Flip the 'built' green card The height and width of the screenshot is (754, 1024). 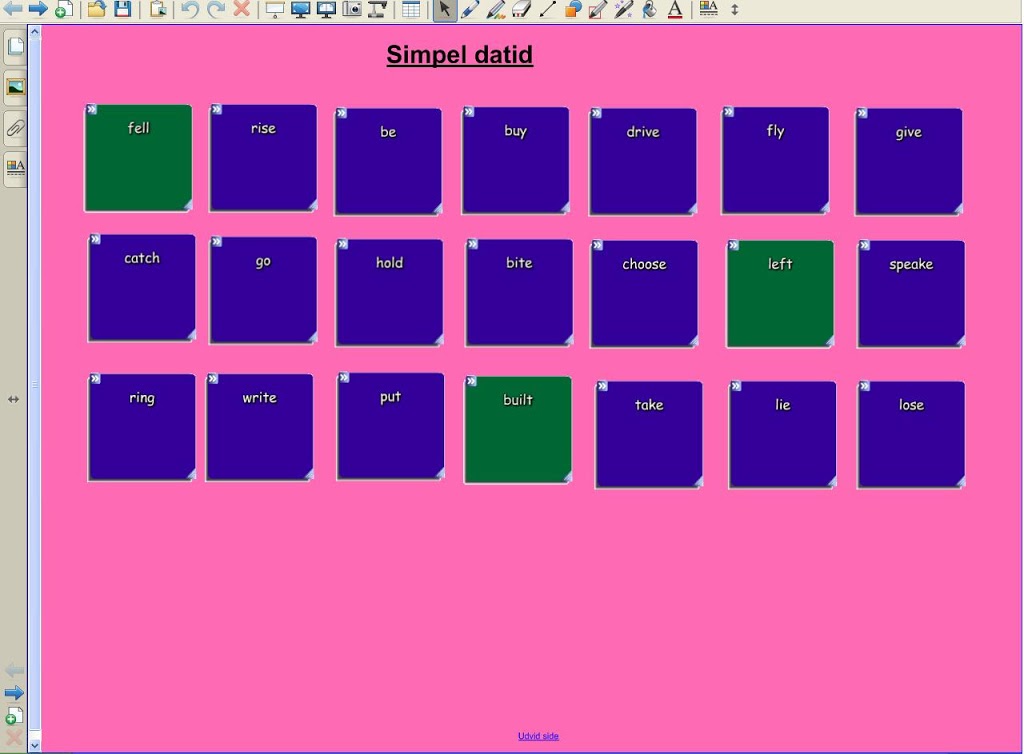click(x=518, y=430)
